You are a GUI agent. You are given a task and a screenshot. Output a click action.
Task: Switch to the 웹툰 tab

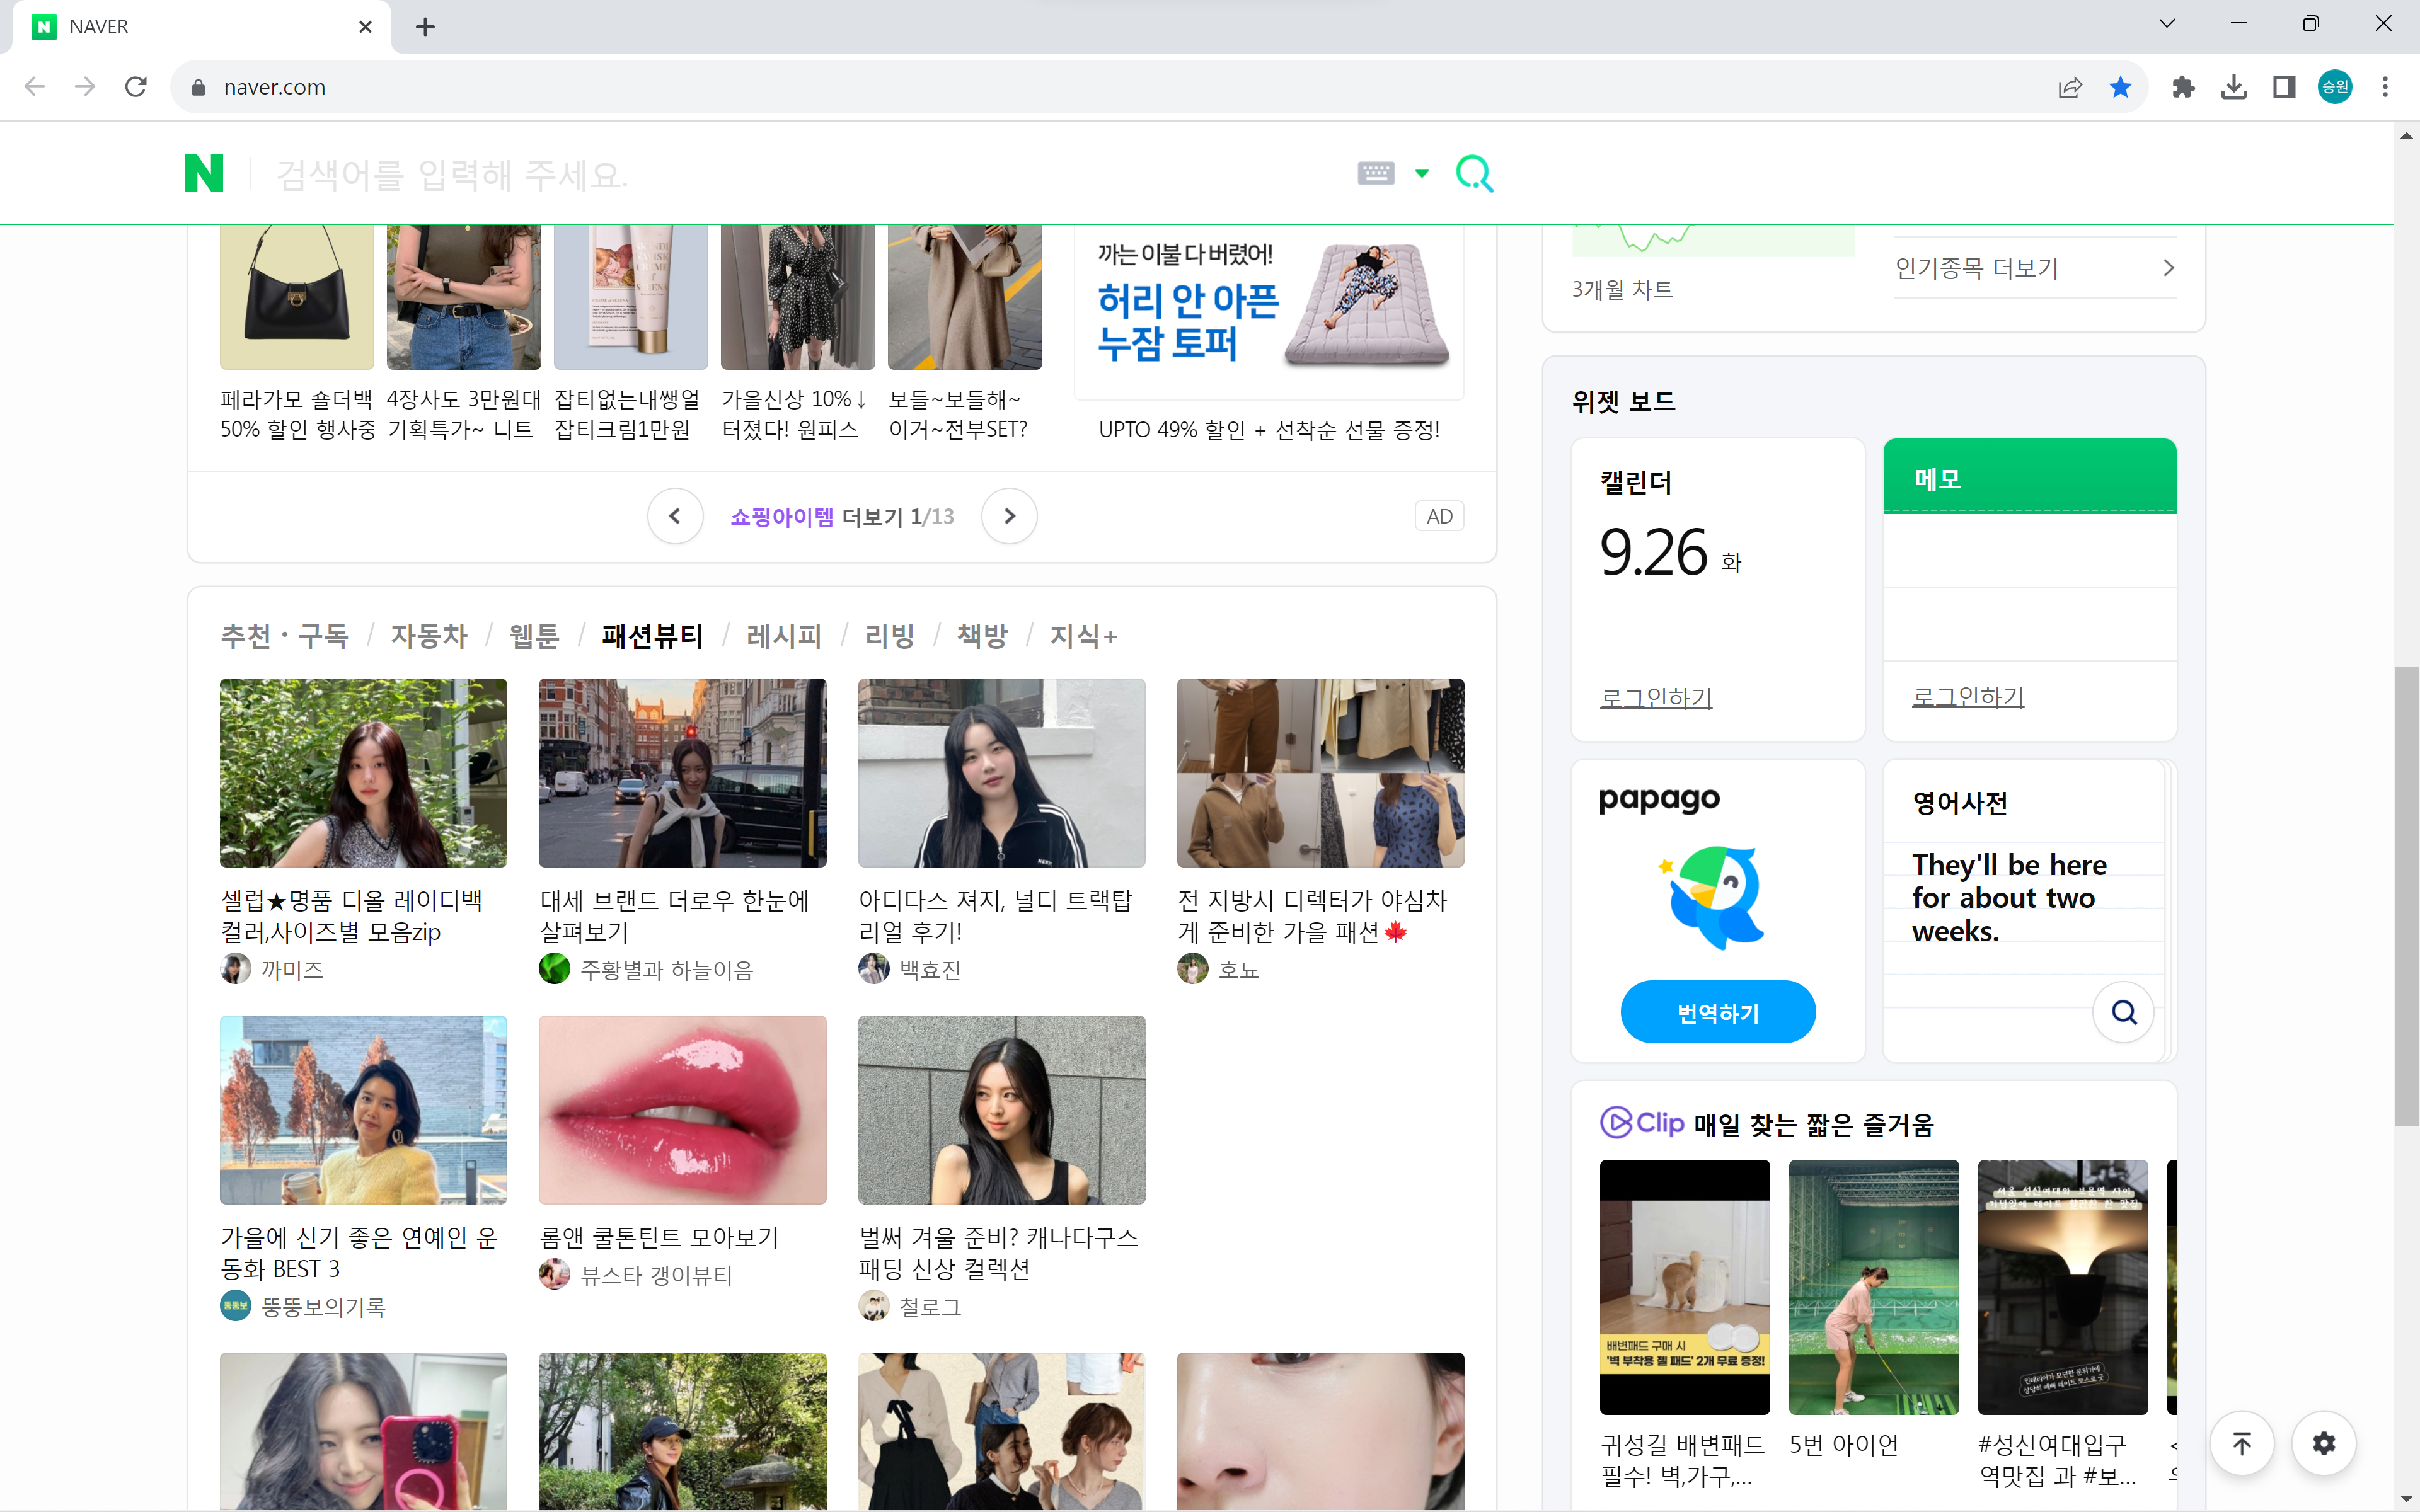click(534, 636)
